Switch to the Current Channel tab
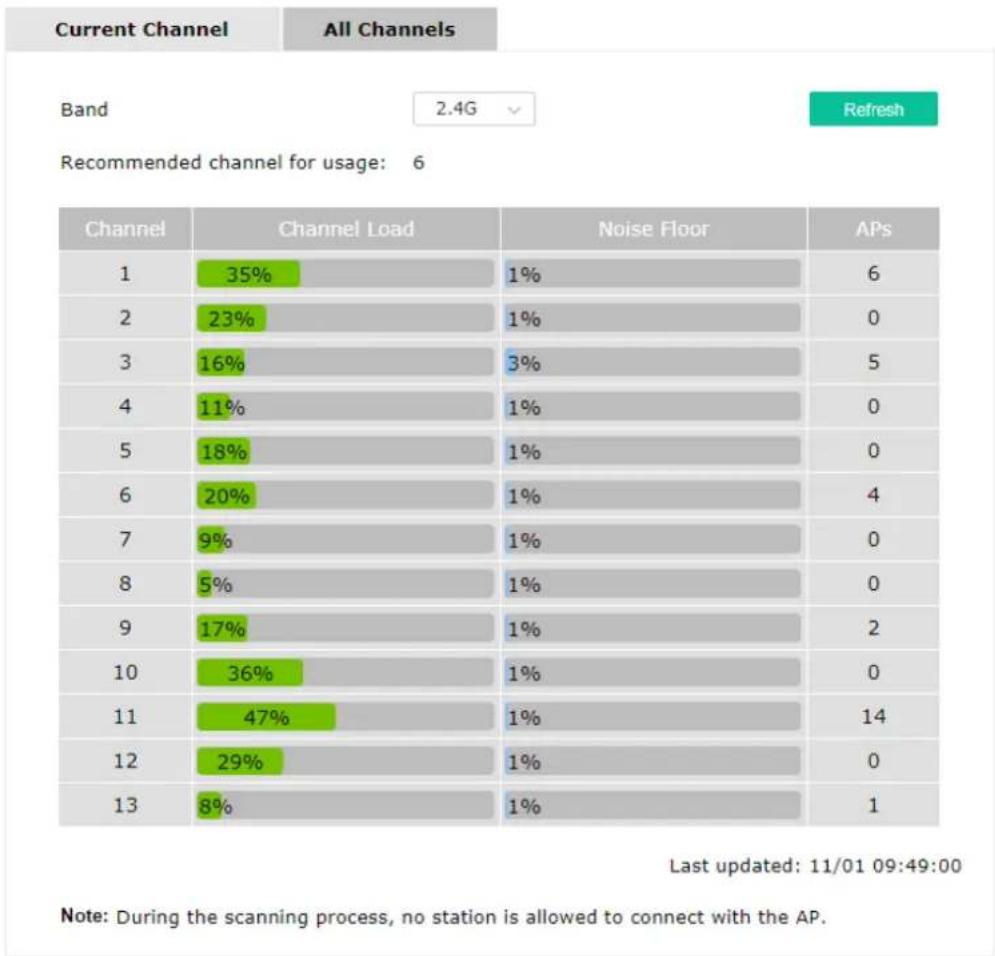 [142, 29]
